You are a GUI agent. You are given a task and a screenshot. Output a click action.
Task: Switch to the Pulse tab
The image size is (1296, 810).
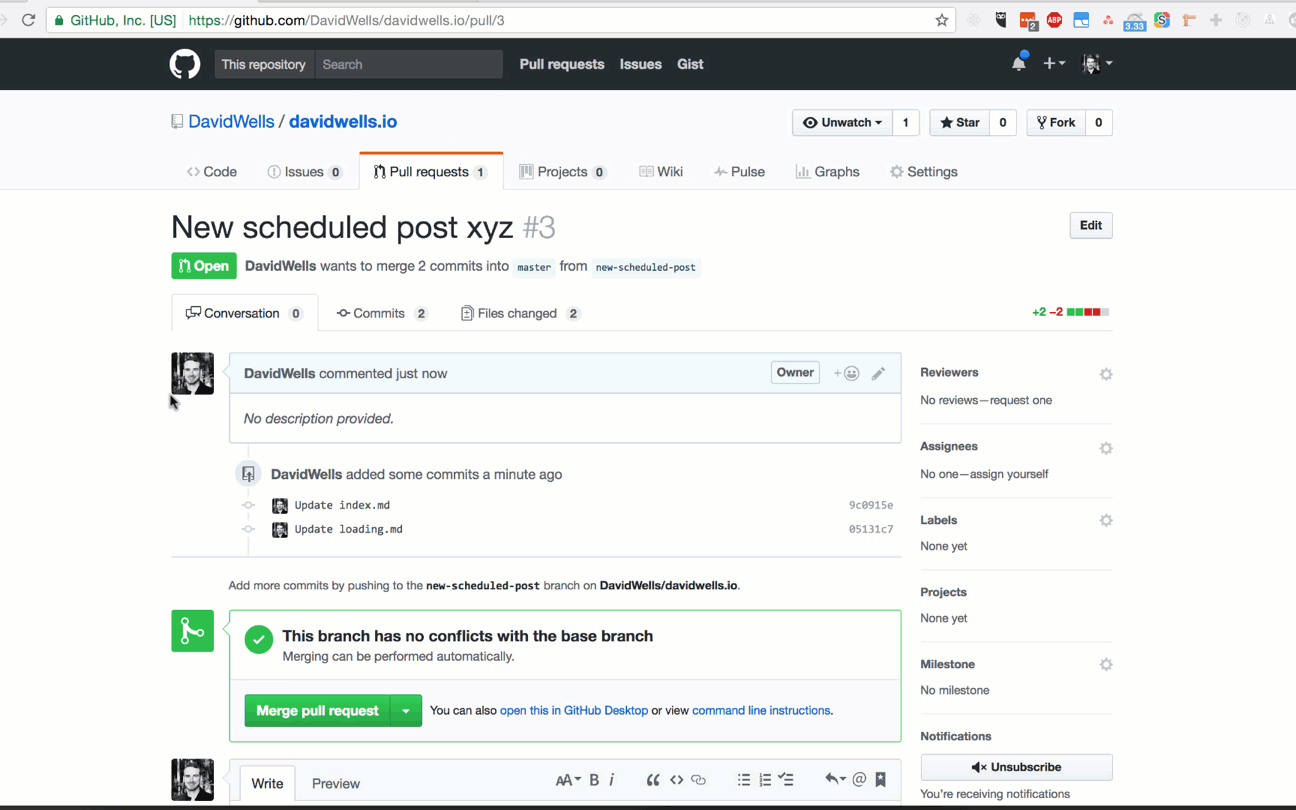tap(740, 172)
